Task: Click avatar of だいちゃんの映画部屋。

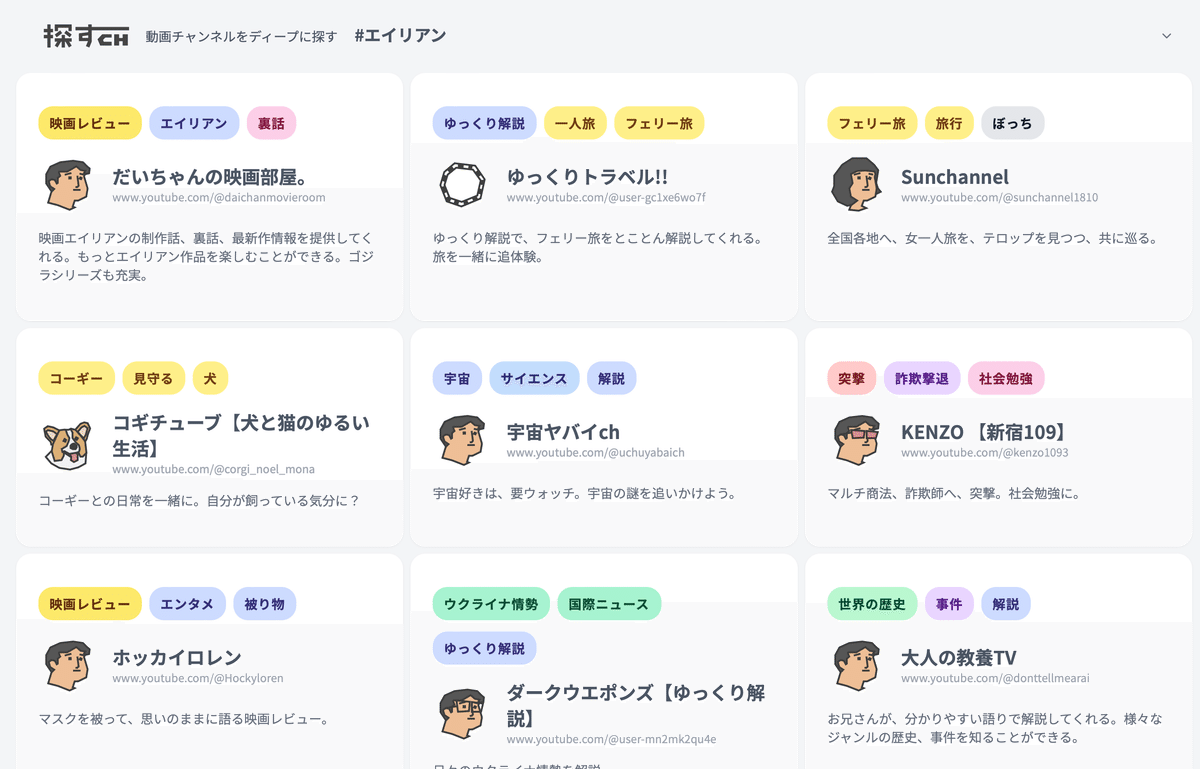Action: coord(68,184)
